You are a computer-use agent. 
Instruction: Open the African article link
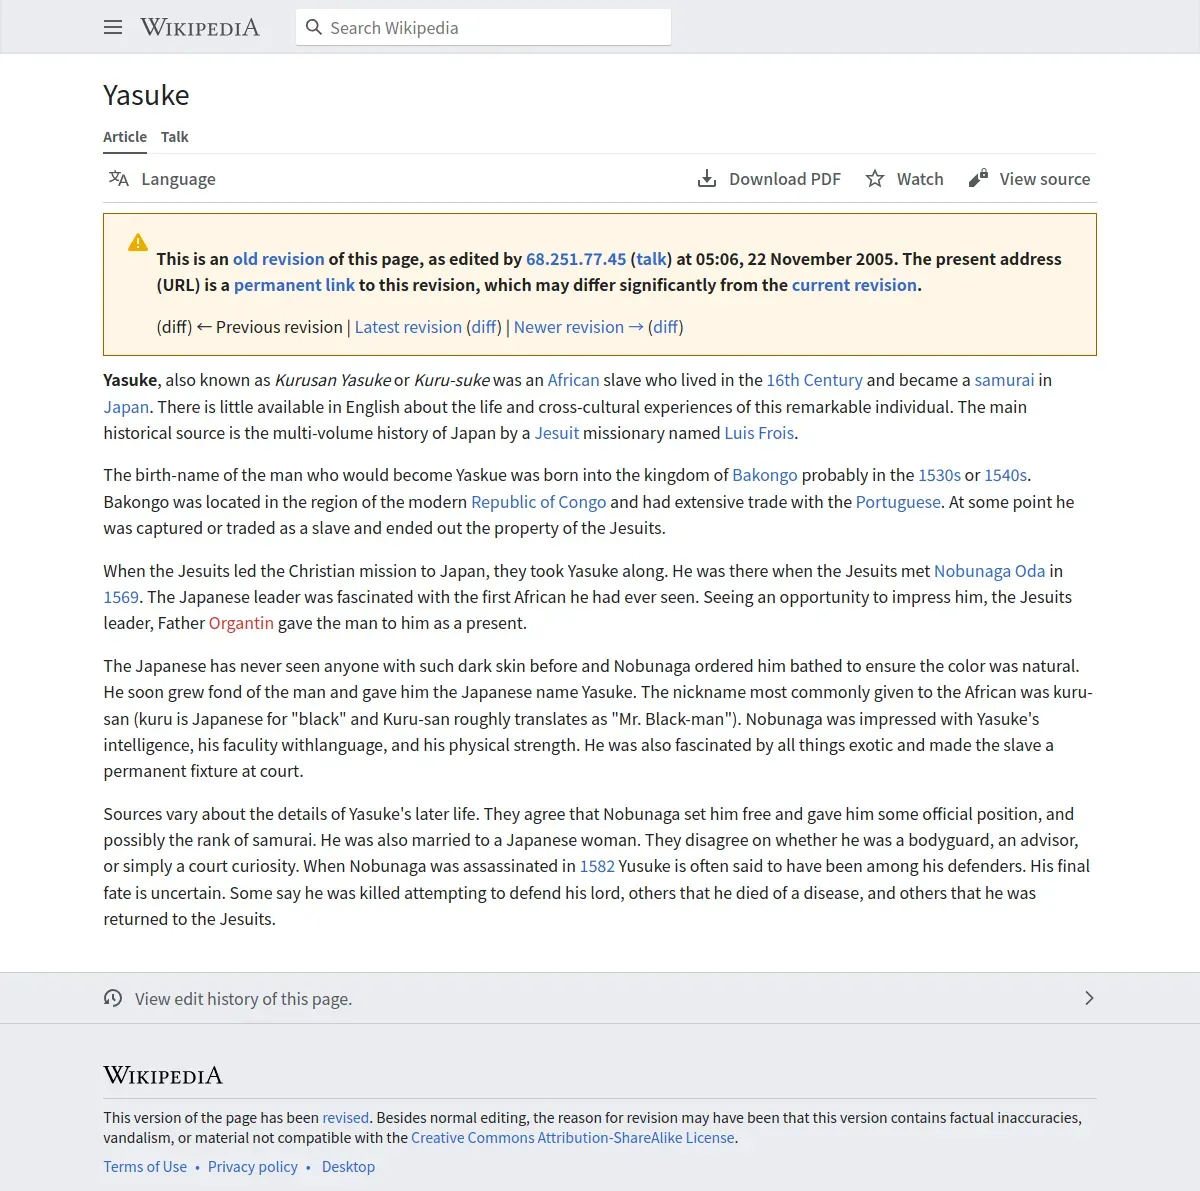[x=574, y=380]
